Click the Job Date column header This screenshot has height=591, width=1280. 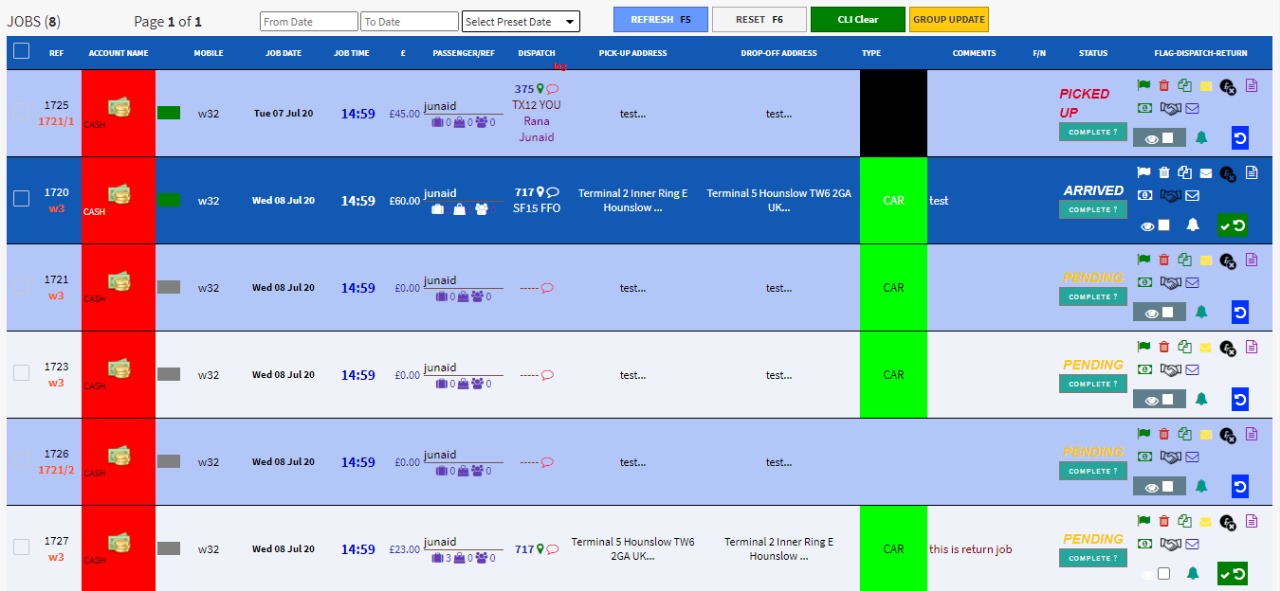(283, 53)
